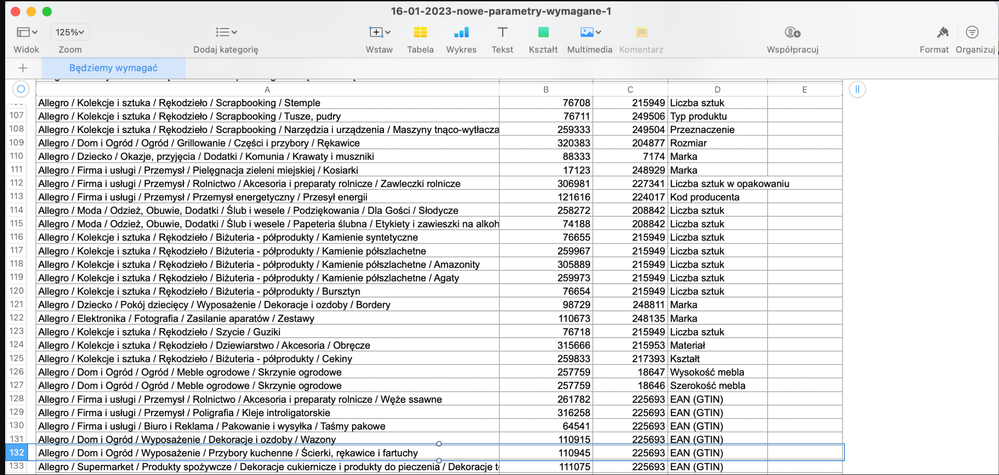Click cell with Scrapbooking / Stemple path

[x=267, y=103]
